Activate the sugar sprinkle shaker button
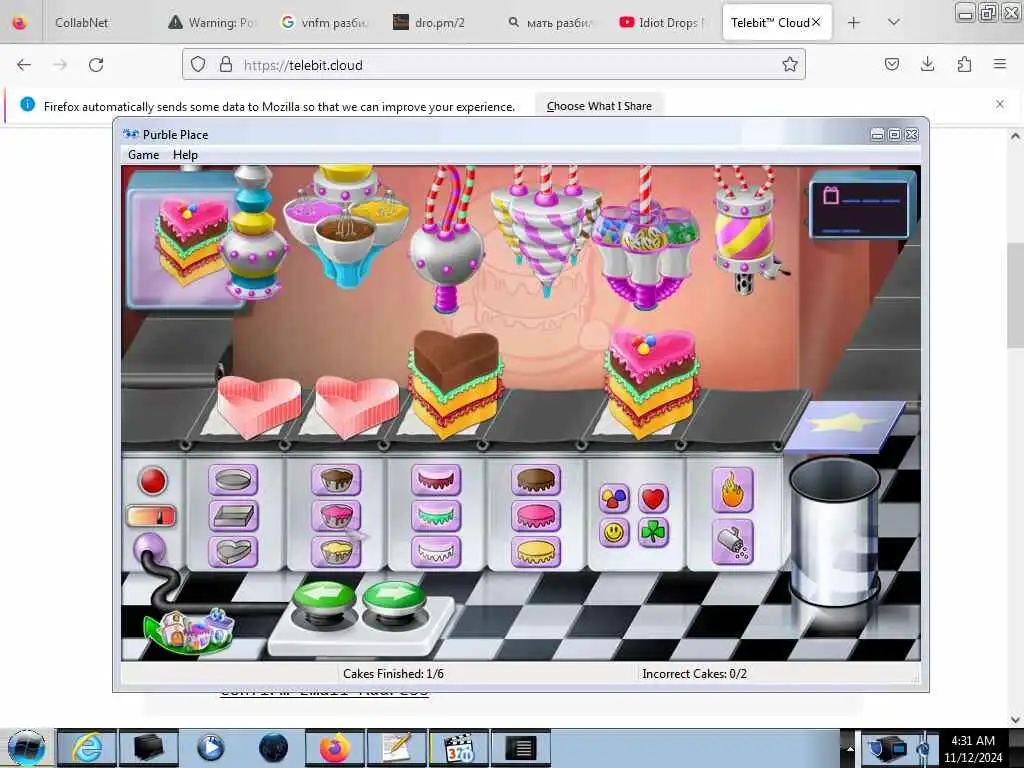 (x=733, y=543)
